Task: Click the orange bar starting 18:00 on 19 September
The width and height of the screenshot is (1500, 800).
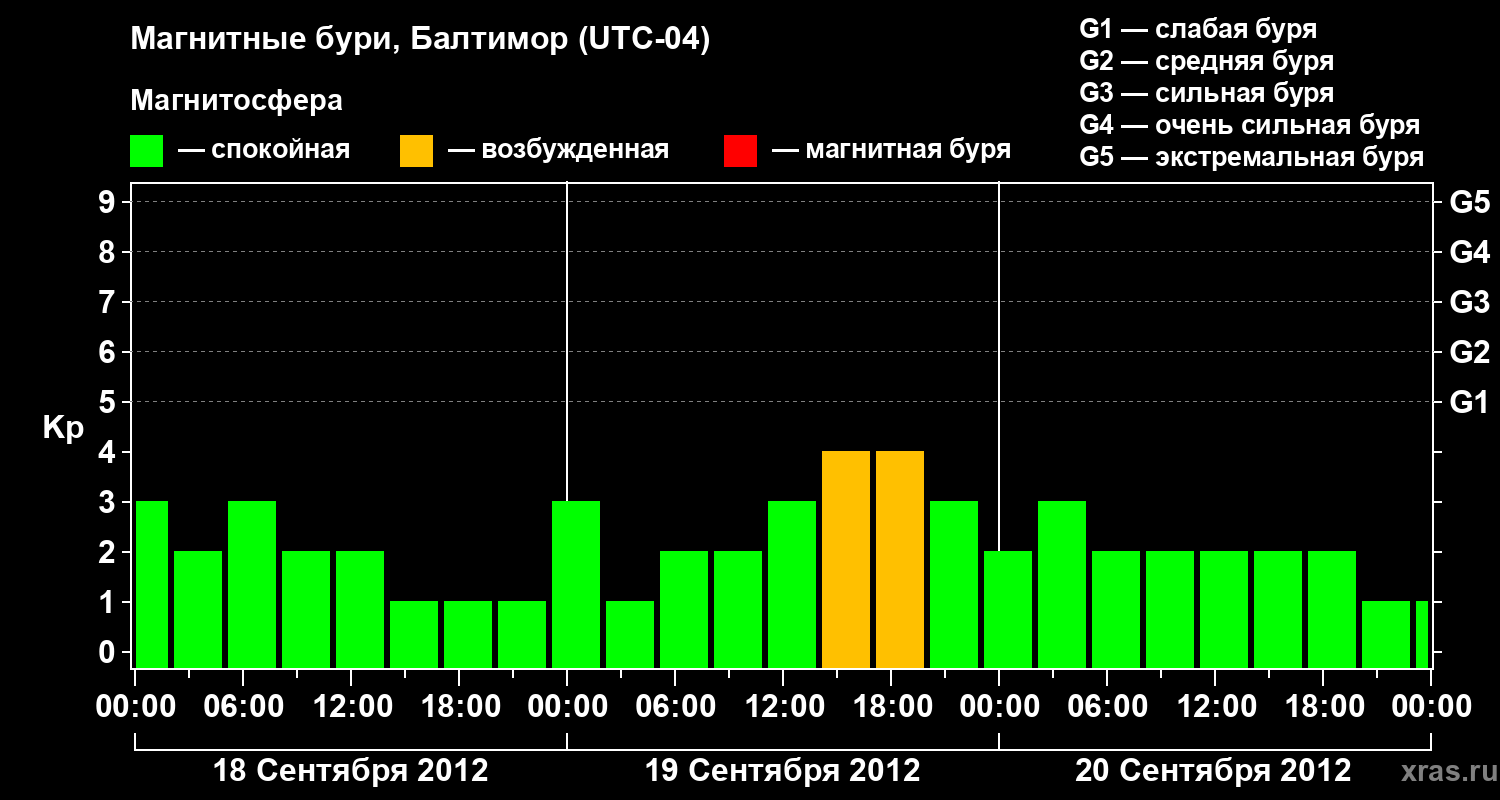Action: click(900, 560)
